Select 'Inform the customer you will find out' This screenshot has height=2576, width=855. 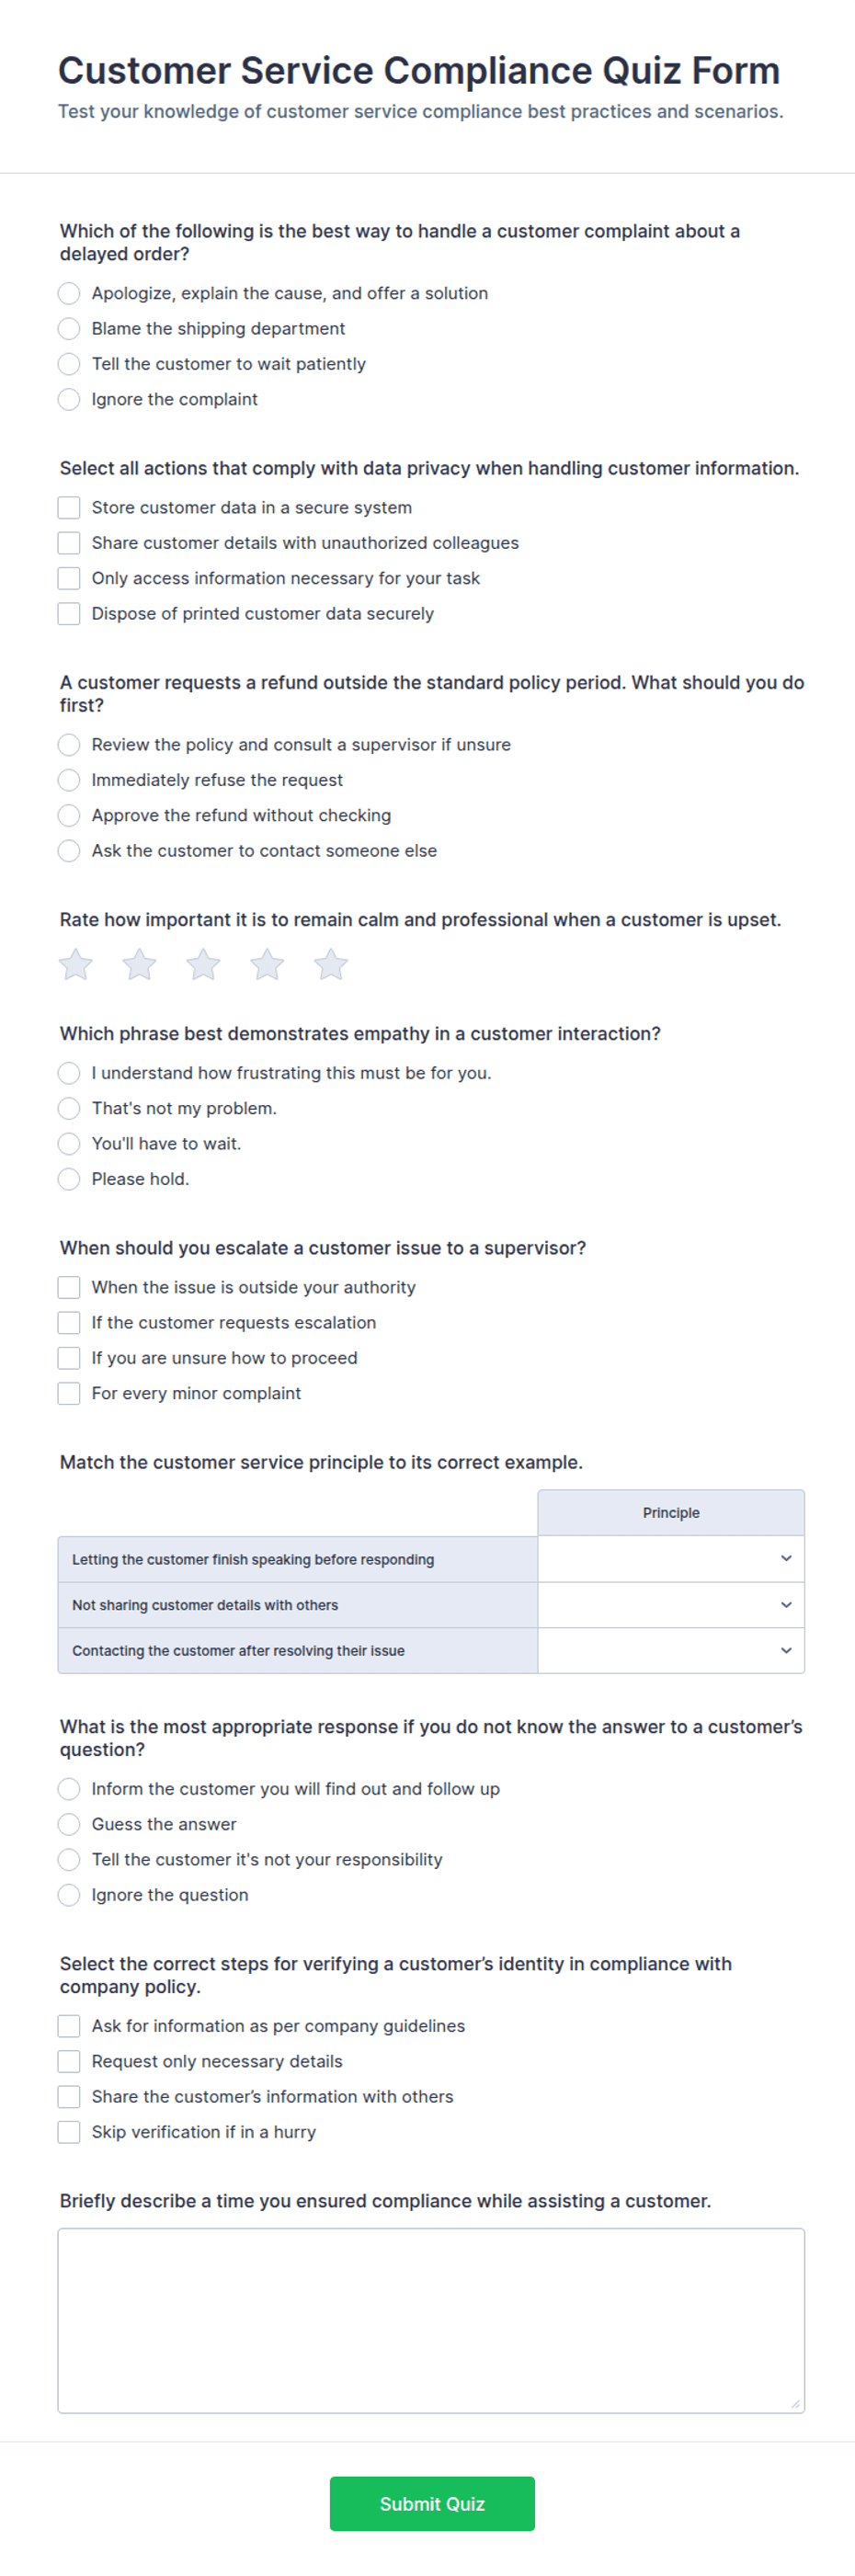coord(69,1789)
